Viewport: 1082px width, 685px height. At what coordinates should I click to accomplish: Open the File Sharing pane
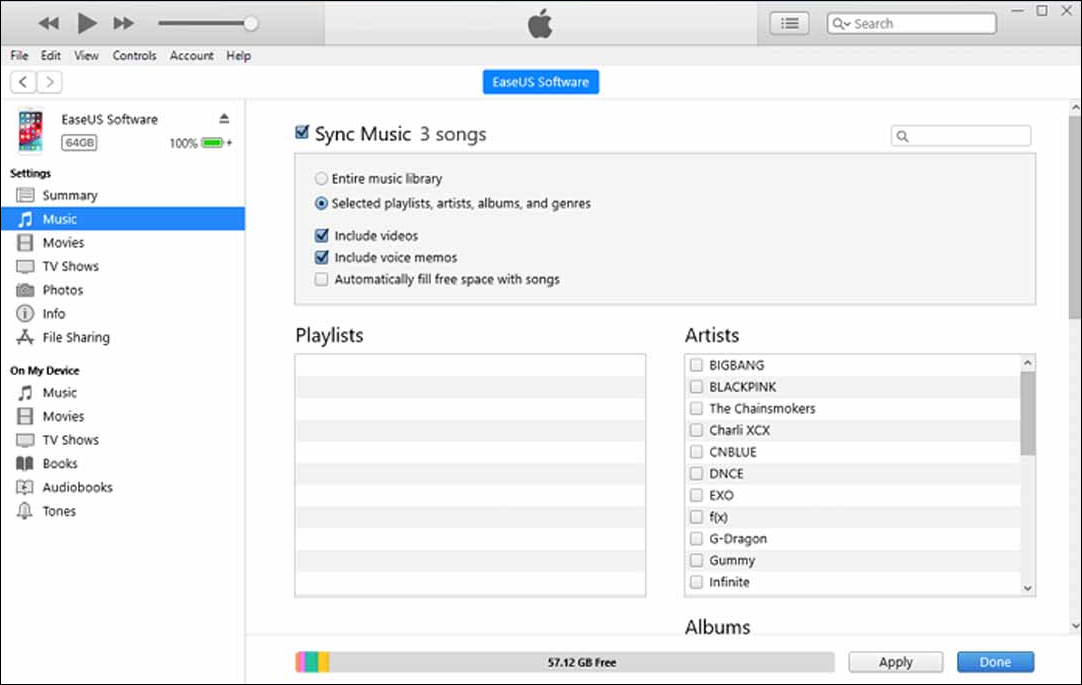coord(75,337)
